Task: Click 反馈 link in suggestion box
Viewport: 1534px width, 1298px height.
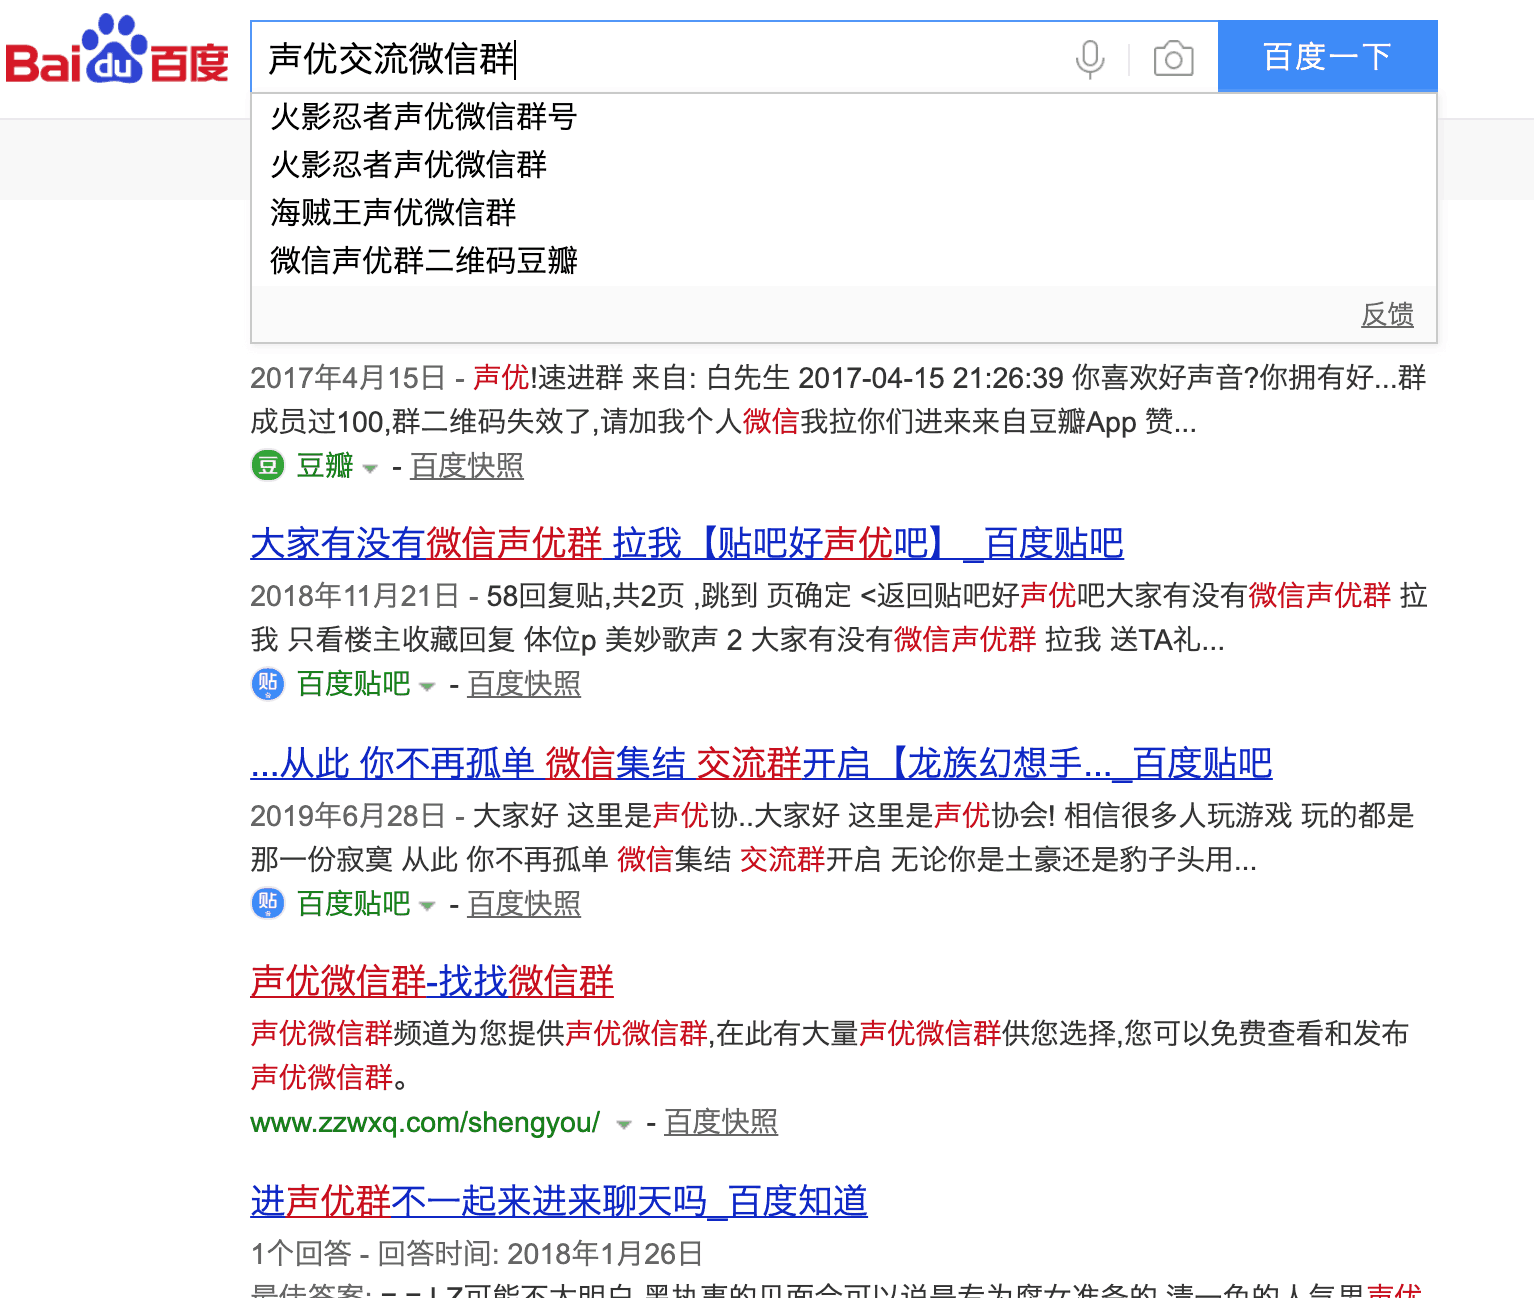Action: click(x=1387, y=315)
